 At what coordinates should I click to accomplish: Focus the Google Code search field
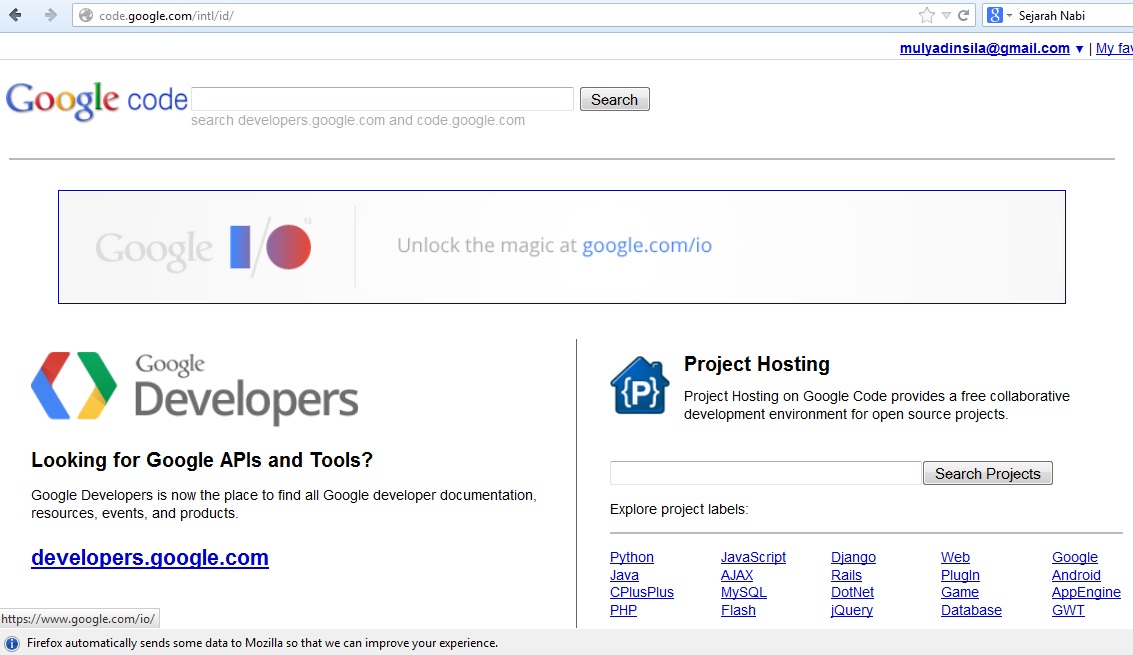[x=382, y=99]
